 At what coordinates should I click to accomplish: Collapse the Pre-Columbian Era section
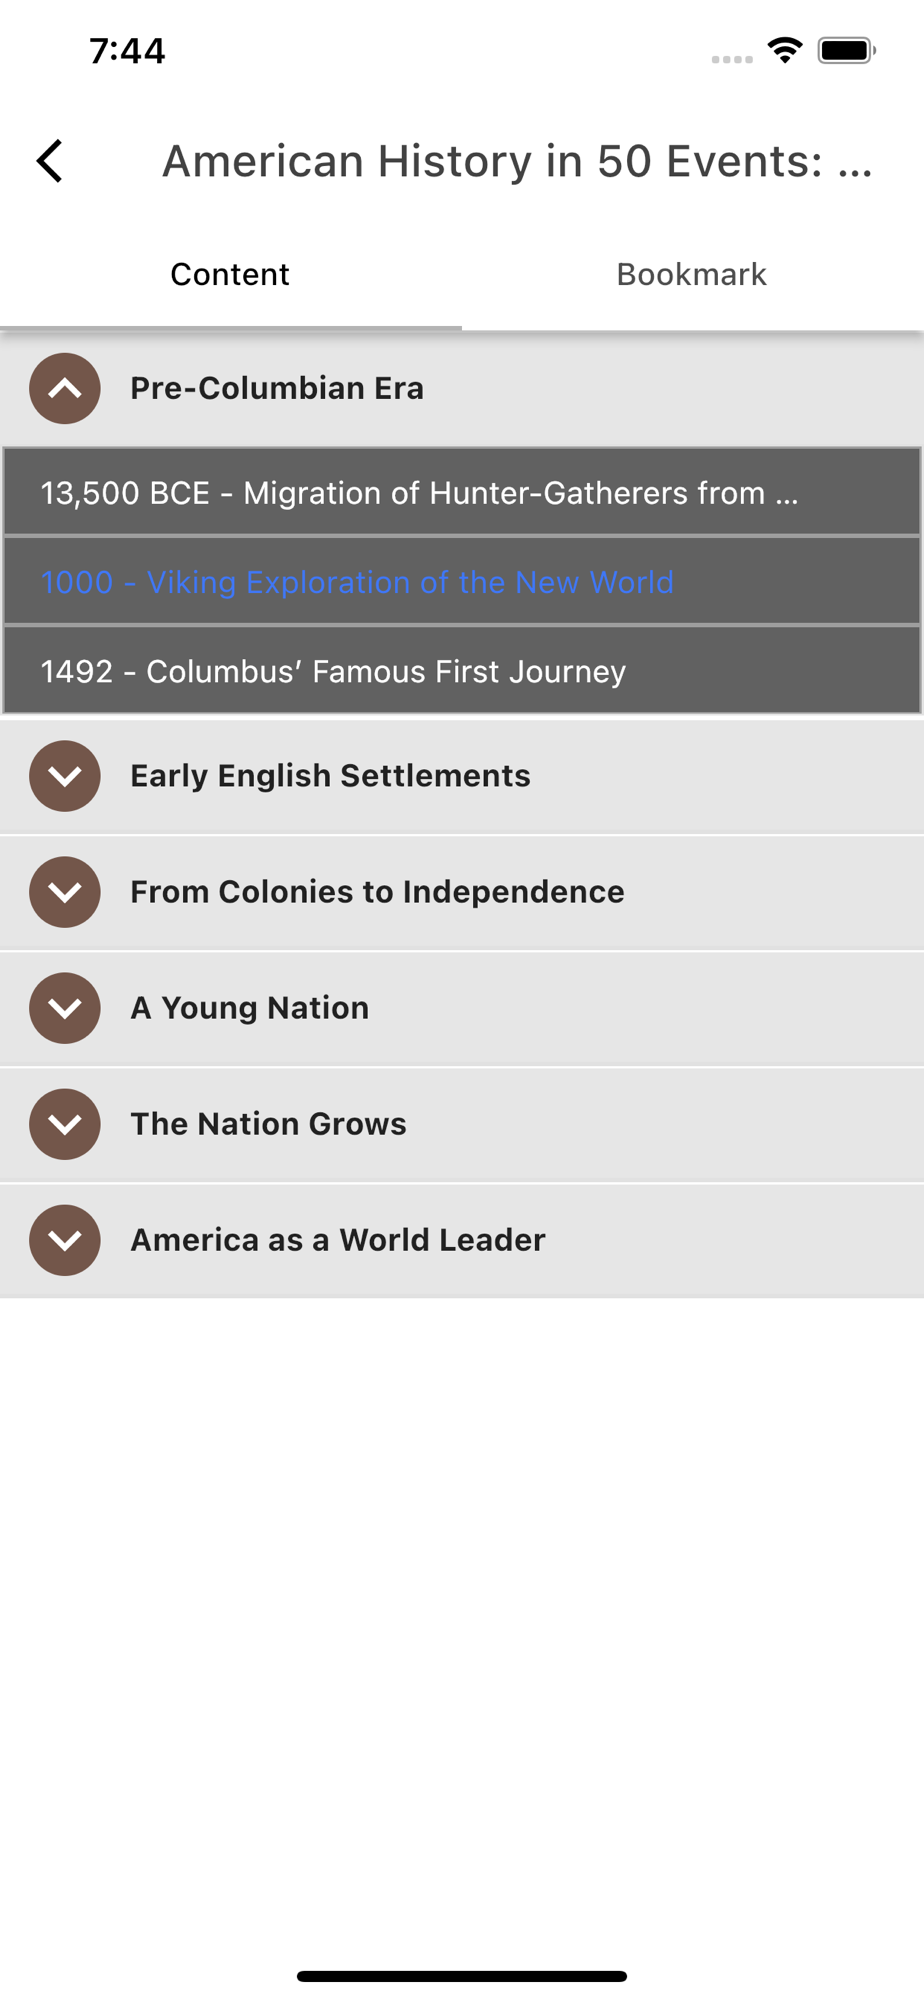click(x=65, y=388)
